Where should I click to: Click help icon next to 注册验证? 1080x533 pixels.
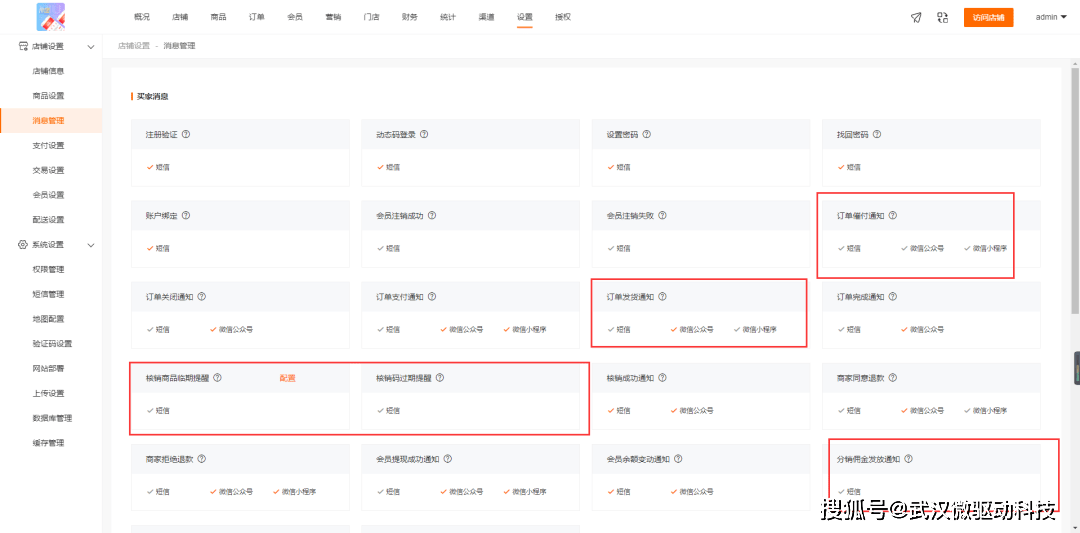point(186,134)
